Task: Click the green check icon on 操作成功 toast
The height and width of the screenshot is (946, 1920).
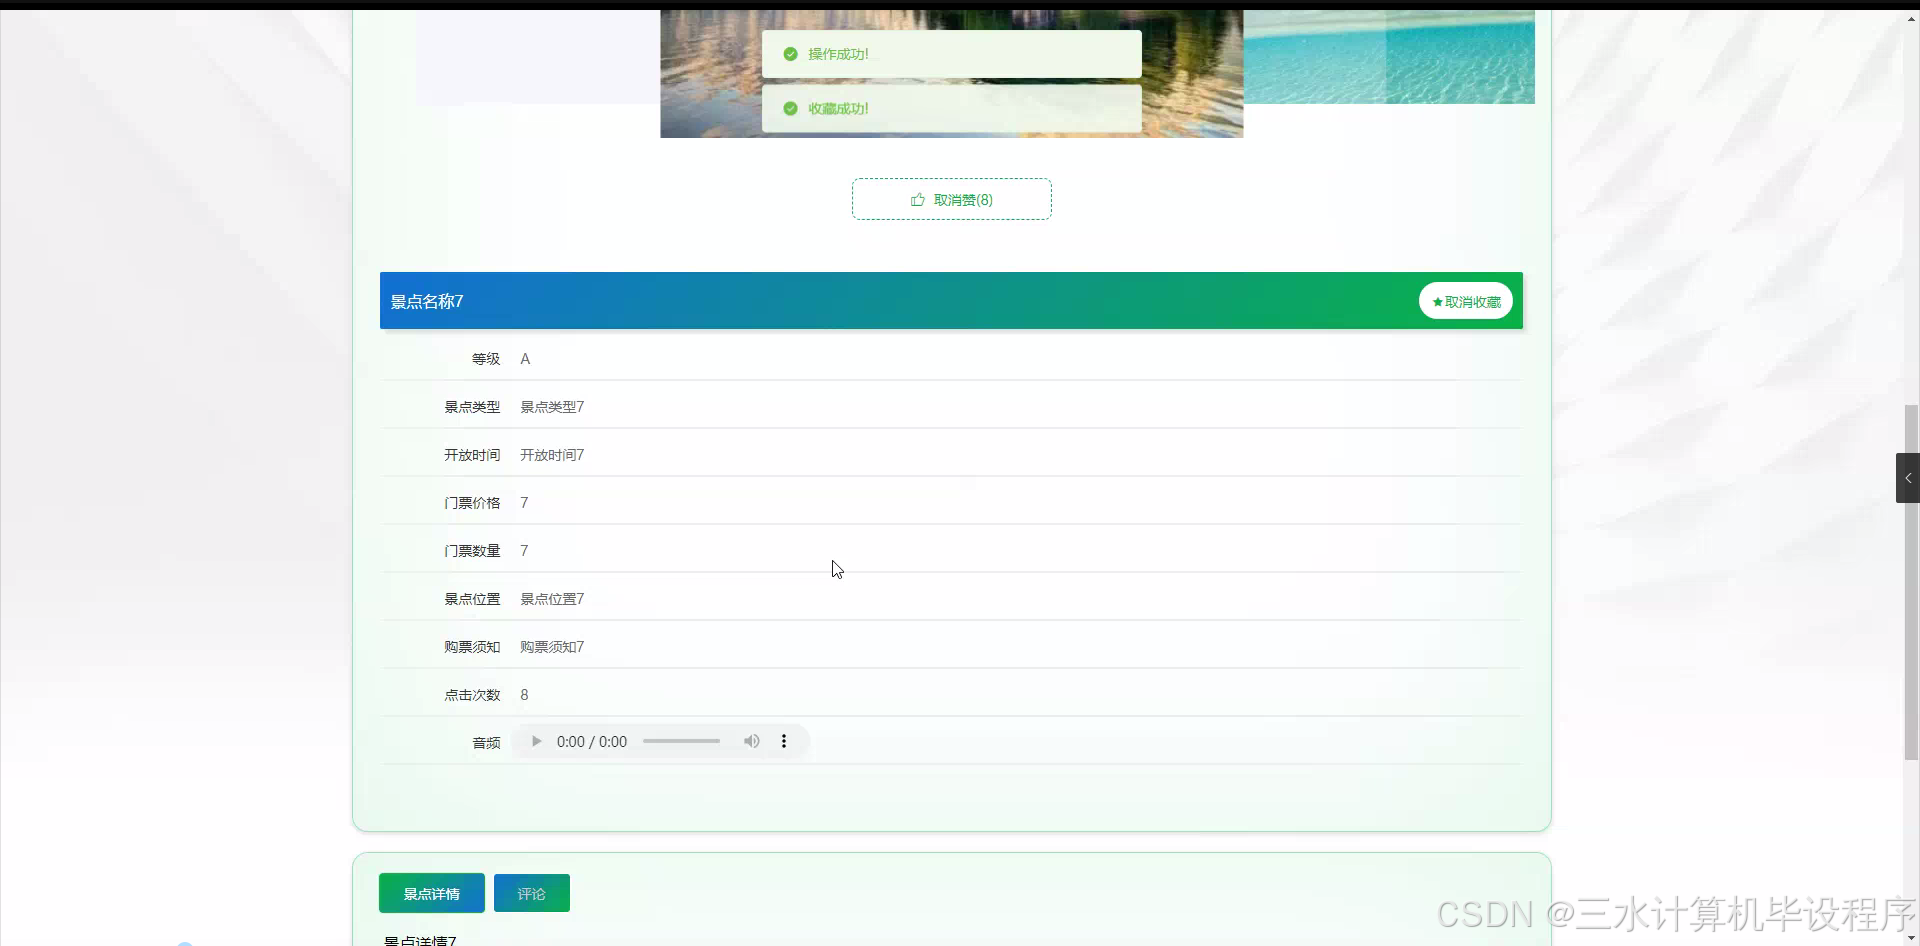Action: pos(789,54)
